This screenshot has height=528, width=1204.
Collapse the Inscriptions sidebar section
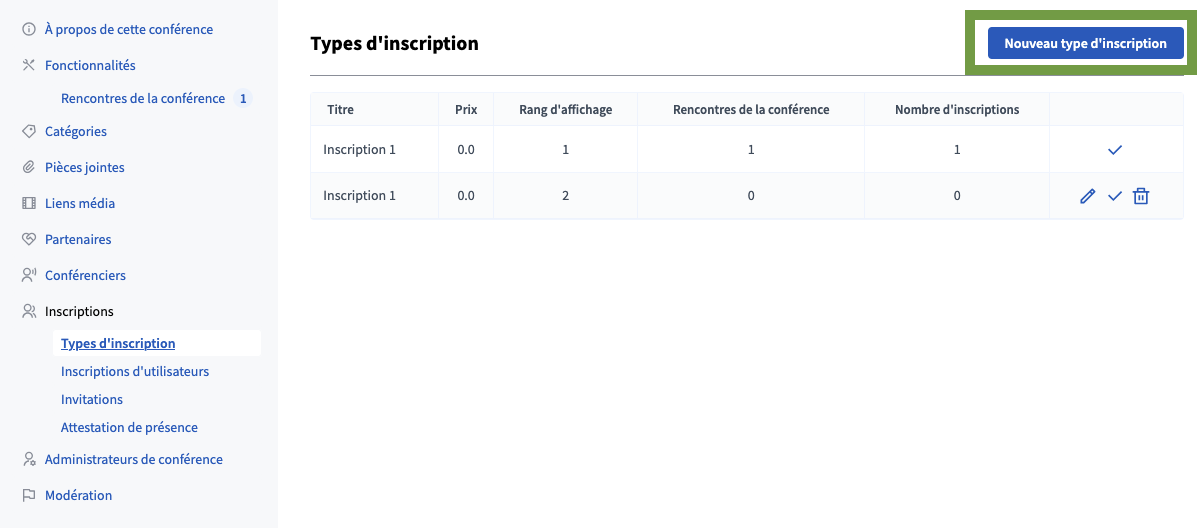(79, 312)
